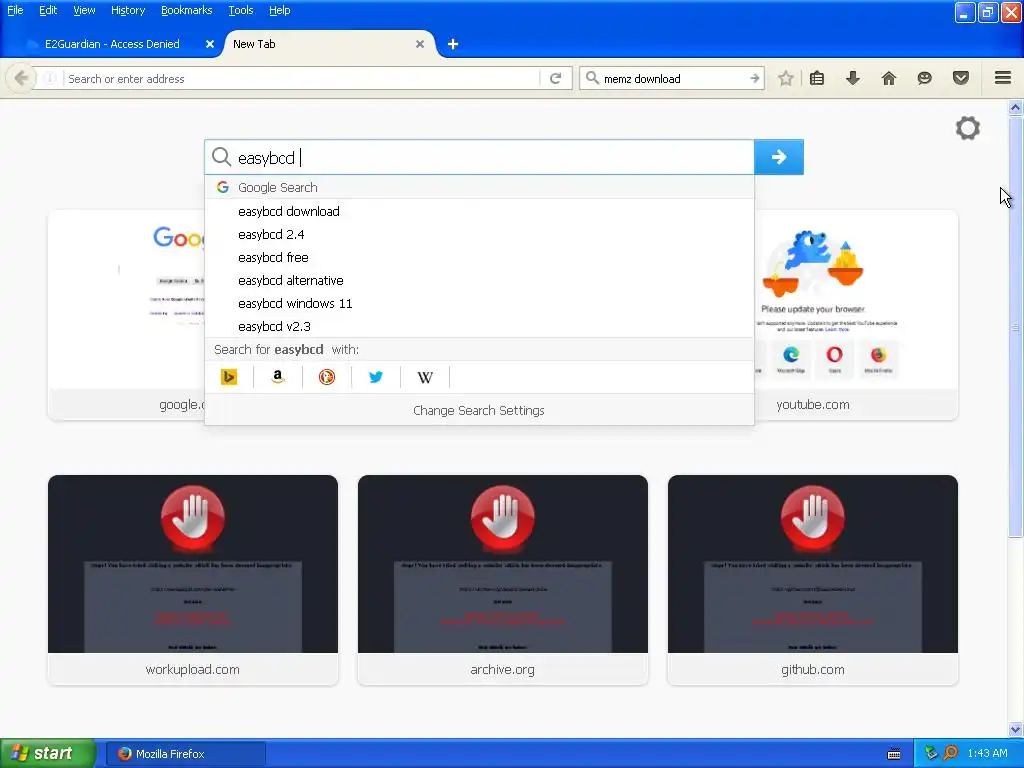Open the Edit menu
1024x768 pixels.
(48, 10)
